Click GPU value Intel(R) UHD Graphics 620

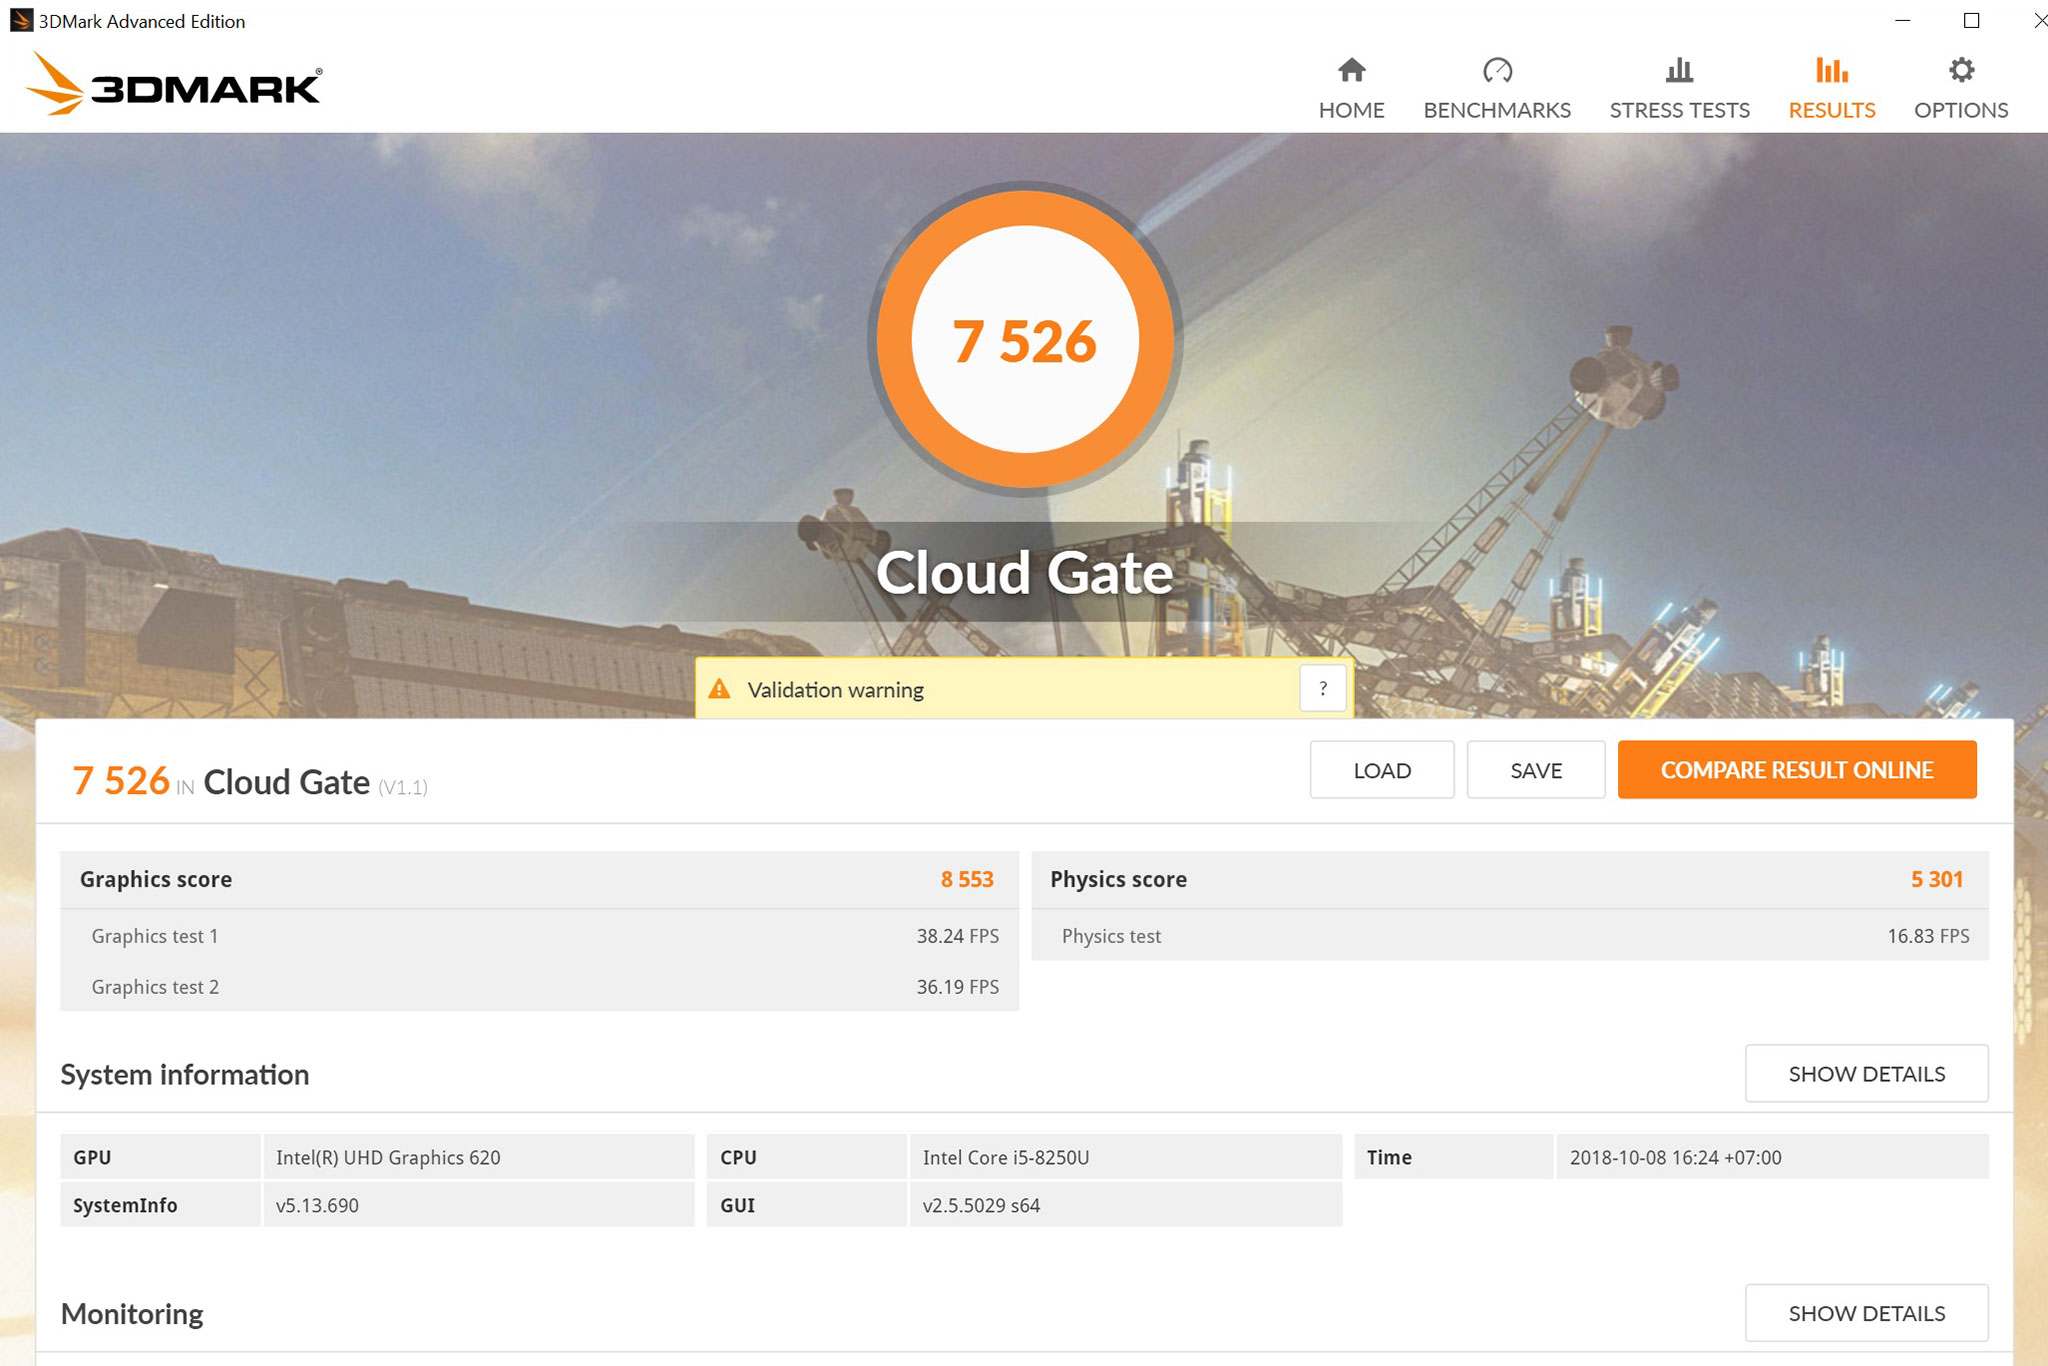coord(388,1157)
